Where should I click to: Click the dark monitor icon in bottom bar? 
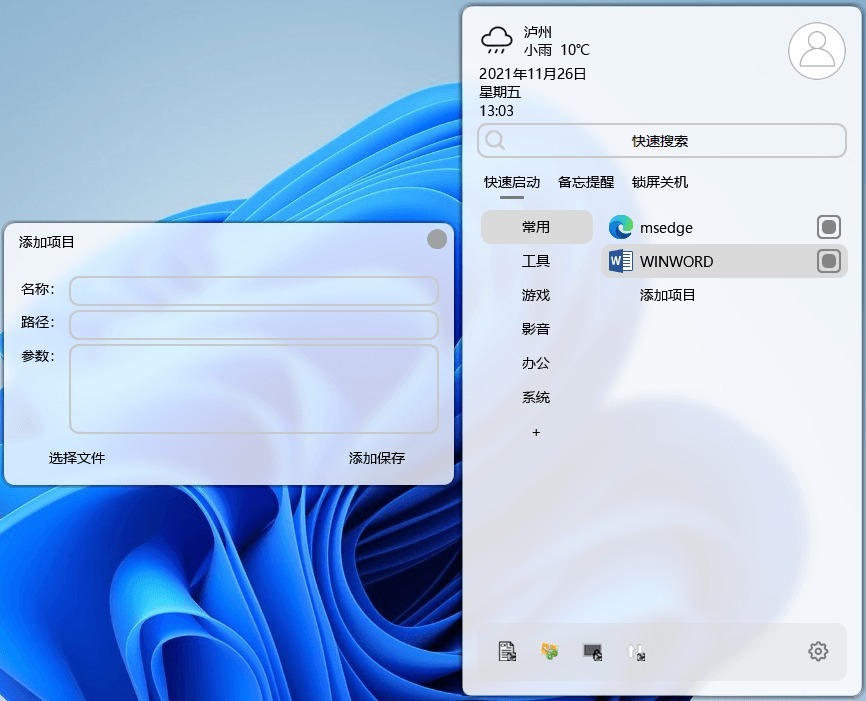click(593, 652)
